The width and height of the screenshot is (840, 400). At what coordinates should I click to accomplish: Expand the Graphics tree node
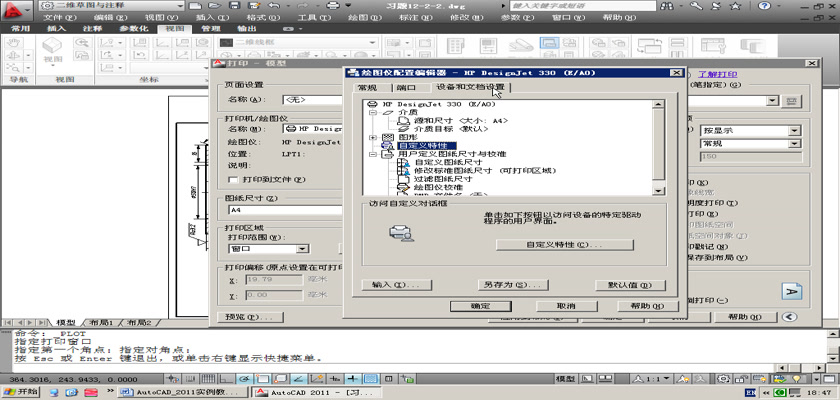click(373, 138)
